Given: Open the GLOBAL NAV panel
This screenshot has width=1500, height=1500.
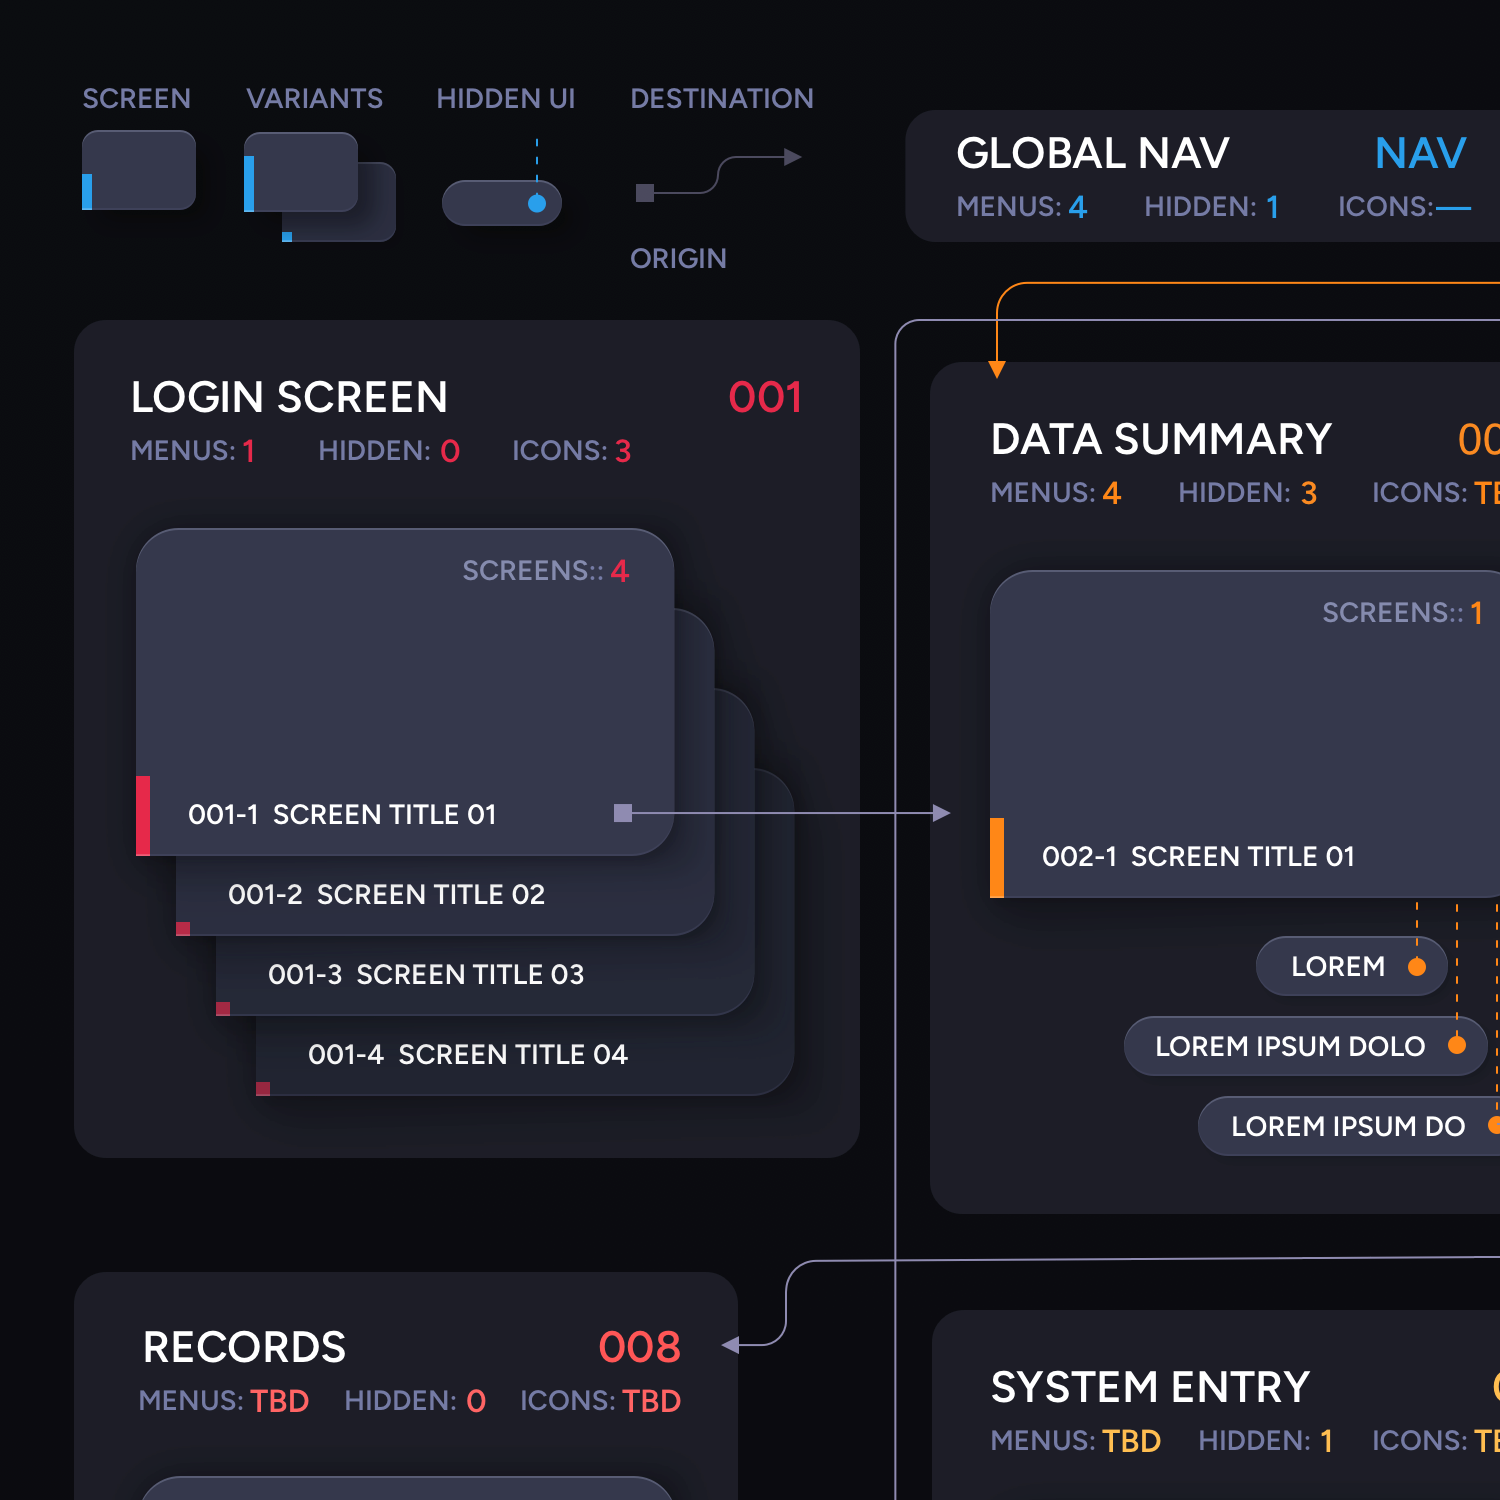Looking at the screenshot, I should coord(1092,154).
